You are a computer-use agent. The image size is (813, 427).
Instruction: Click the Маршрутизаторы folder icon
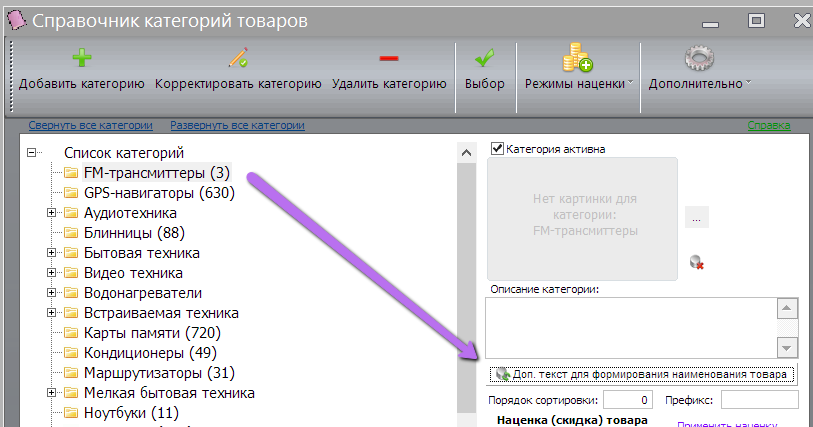click(71, 373)
